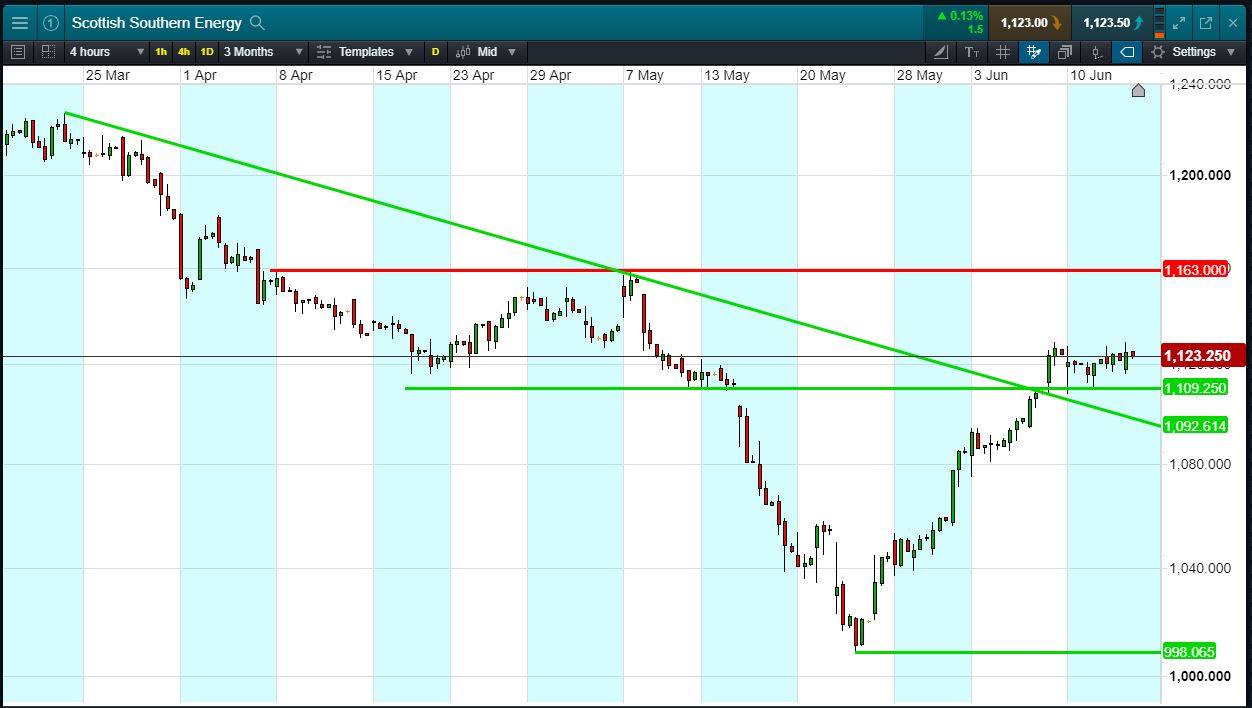The width and height of the screenshot is (1252, 708).
Task: Open the chart list panel icon
Action: pyautogui.click(x=18, y=52)
